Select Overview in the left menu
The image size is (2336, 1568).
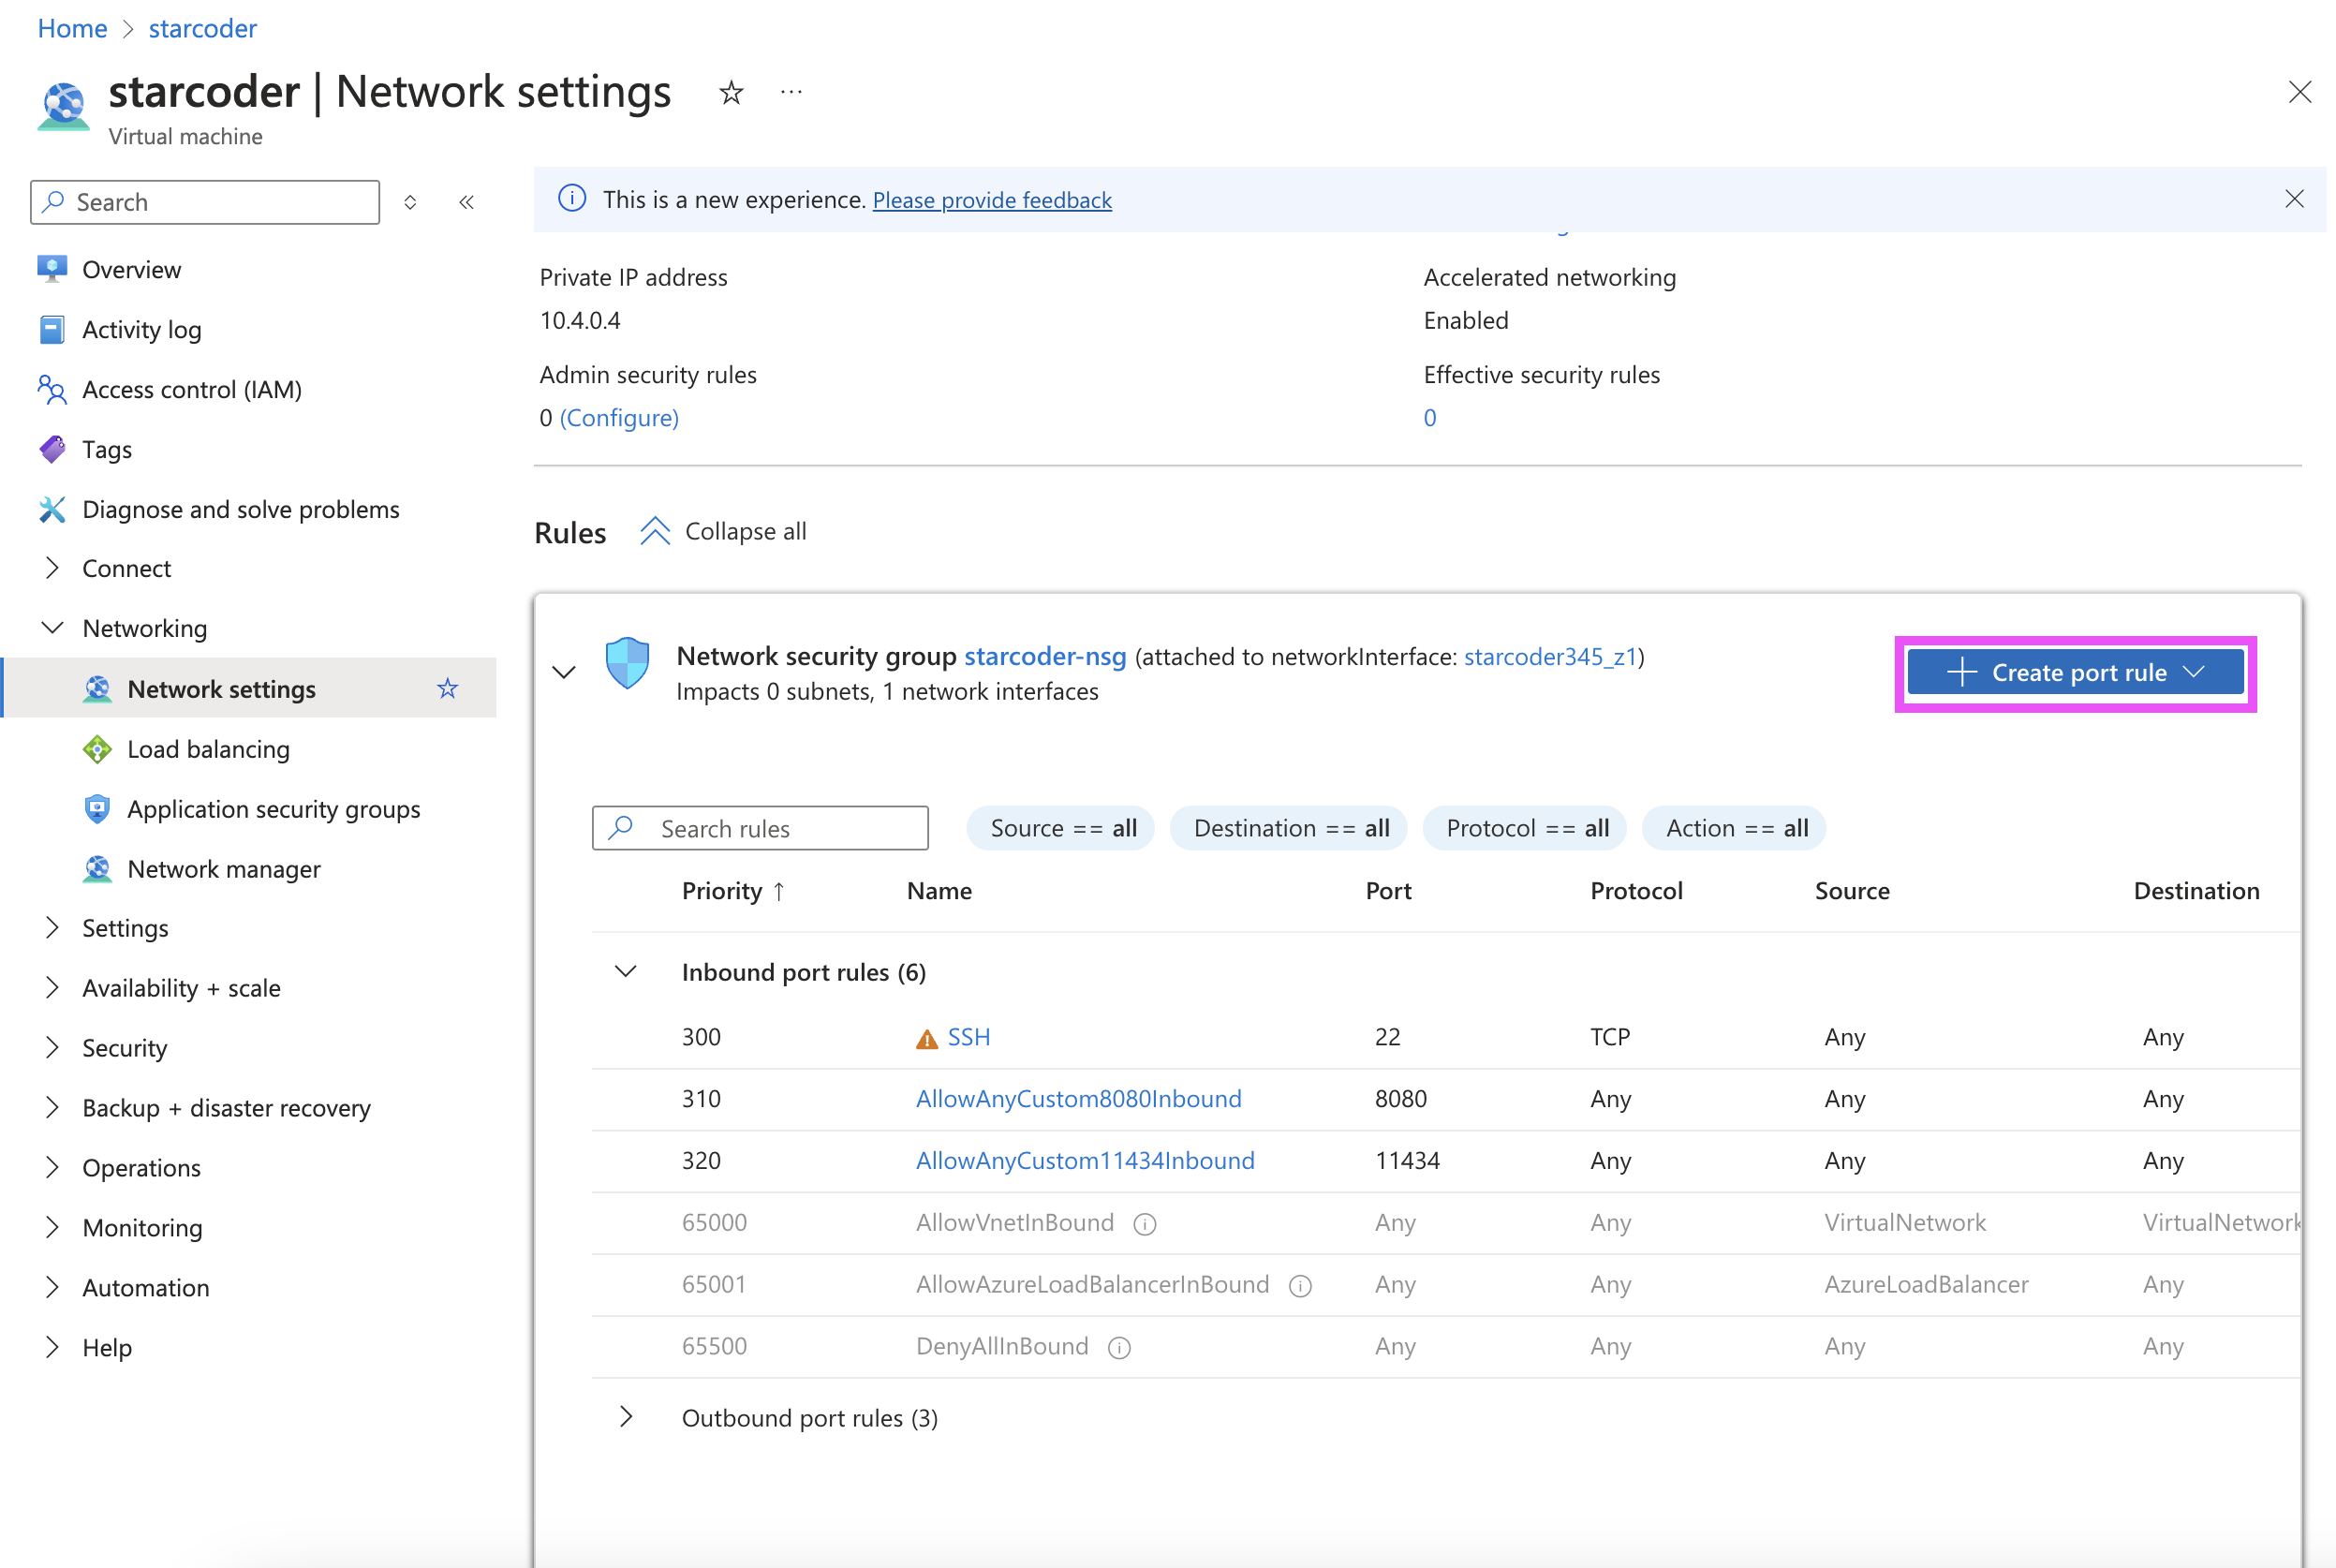coord(131,269)
